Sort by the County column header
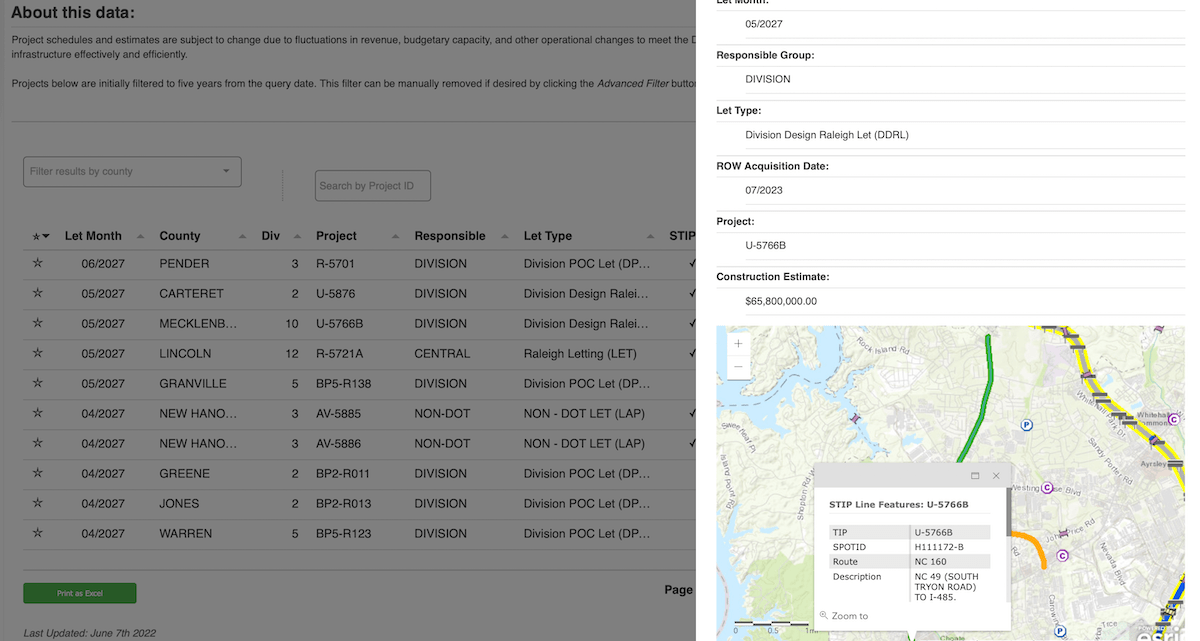1200x641 pixels. click(180, 236)
